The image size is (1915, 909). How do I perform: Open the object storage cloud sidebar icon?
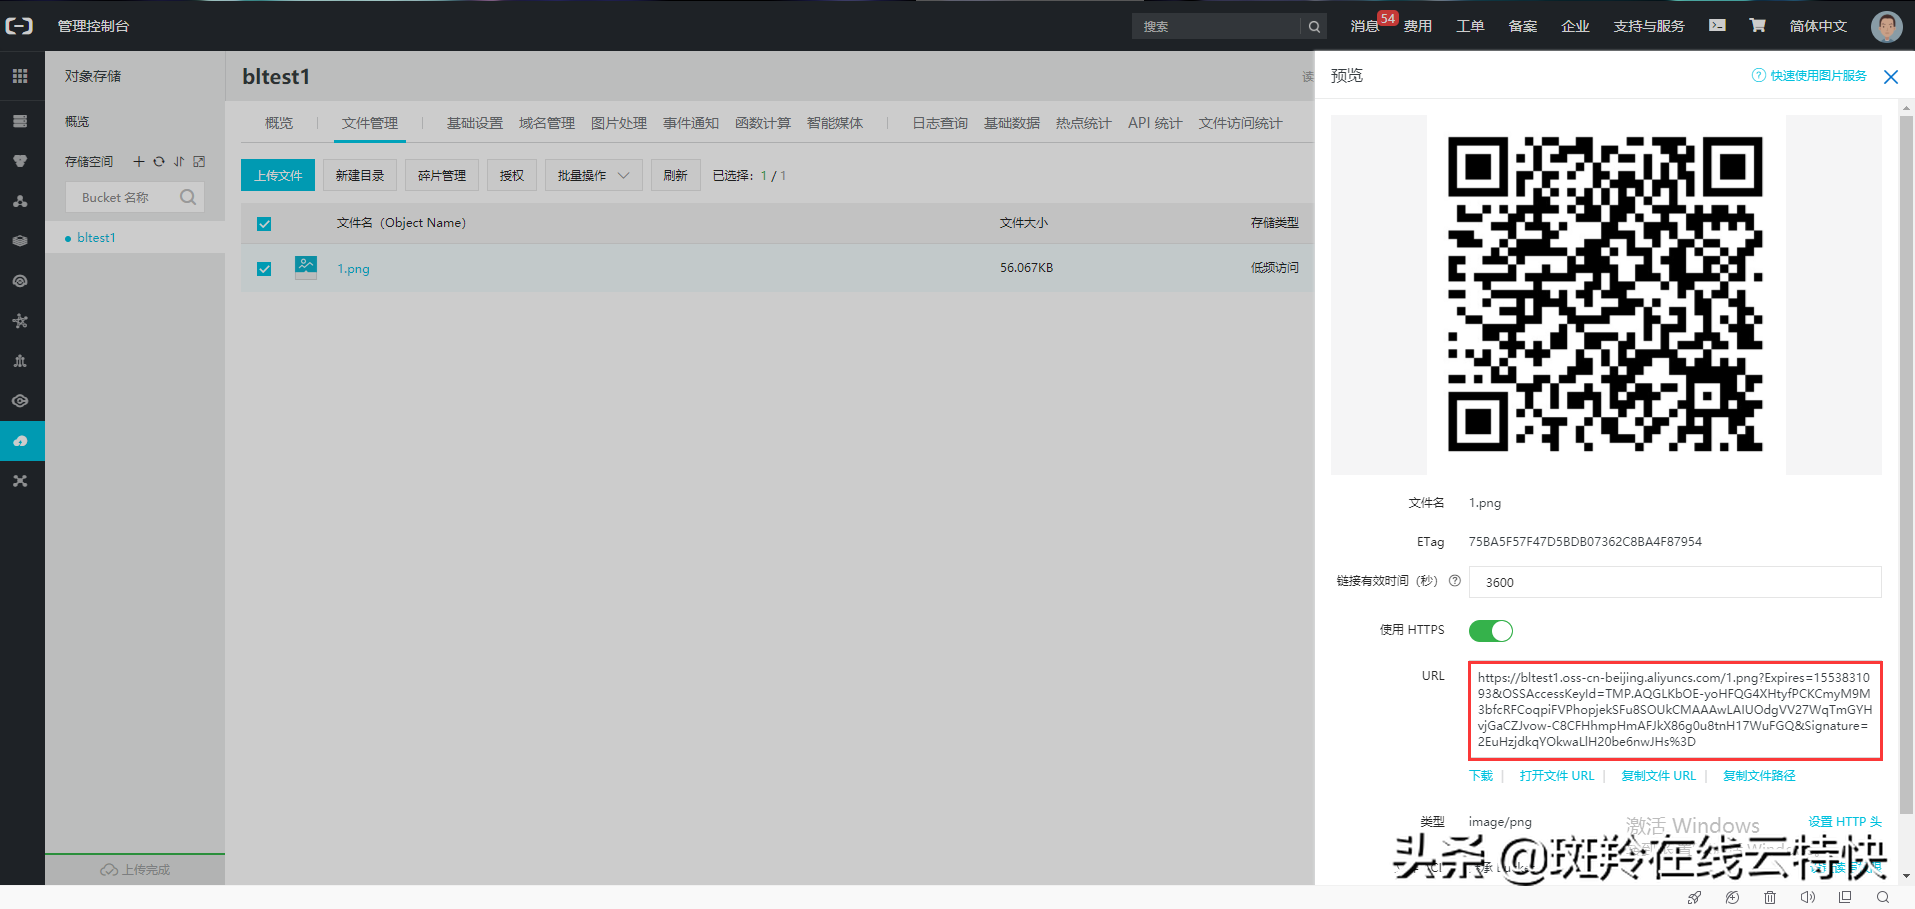click(x=20, y=441)
